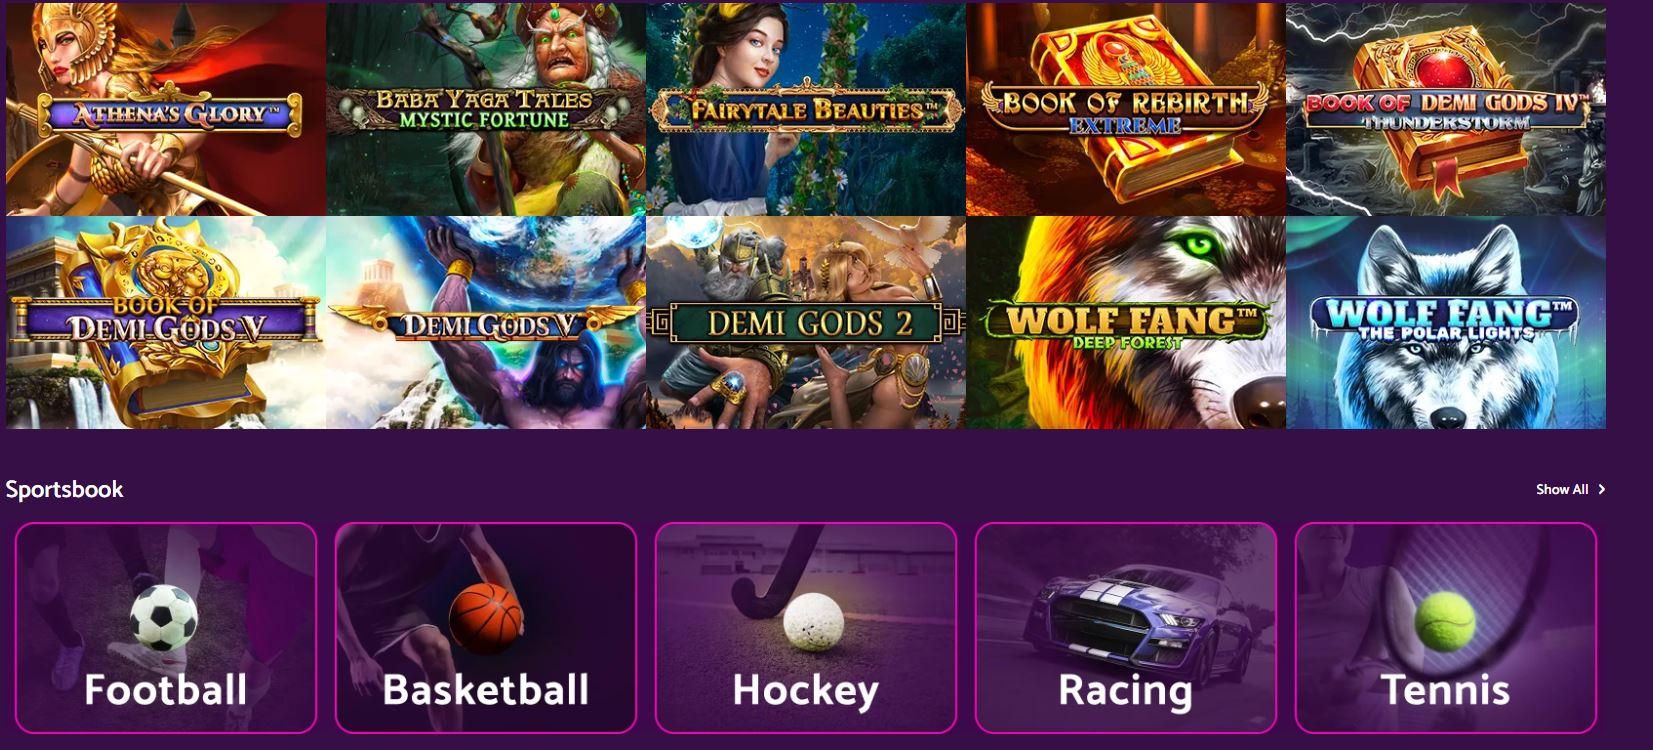
Task: Open Wolf Fang Deep Forest slot
Action: coord(1126,322)
